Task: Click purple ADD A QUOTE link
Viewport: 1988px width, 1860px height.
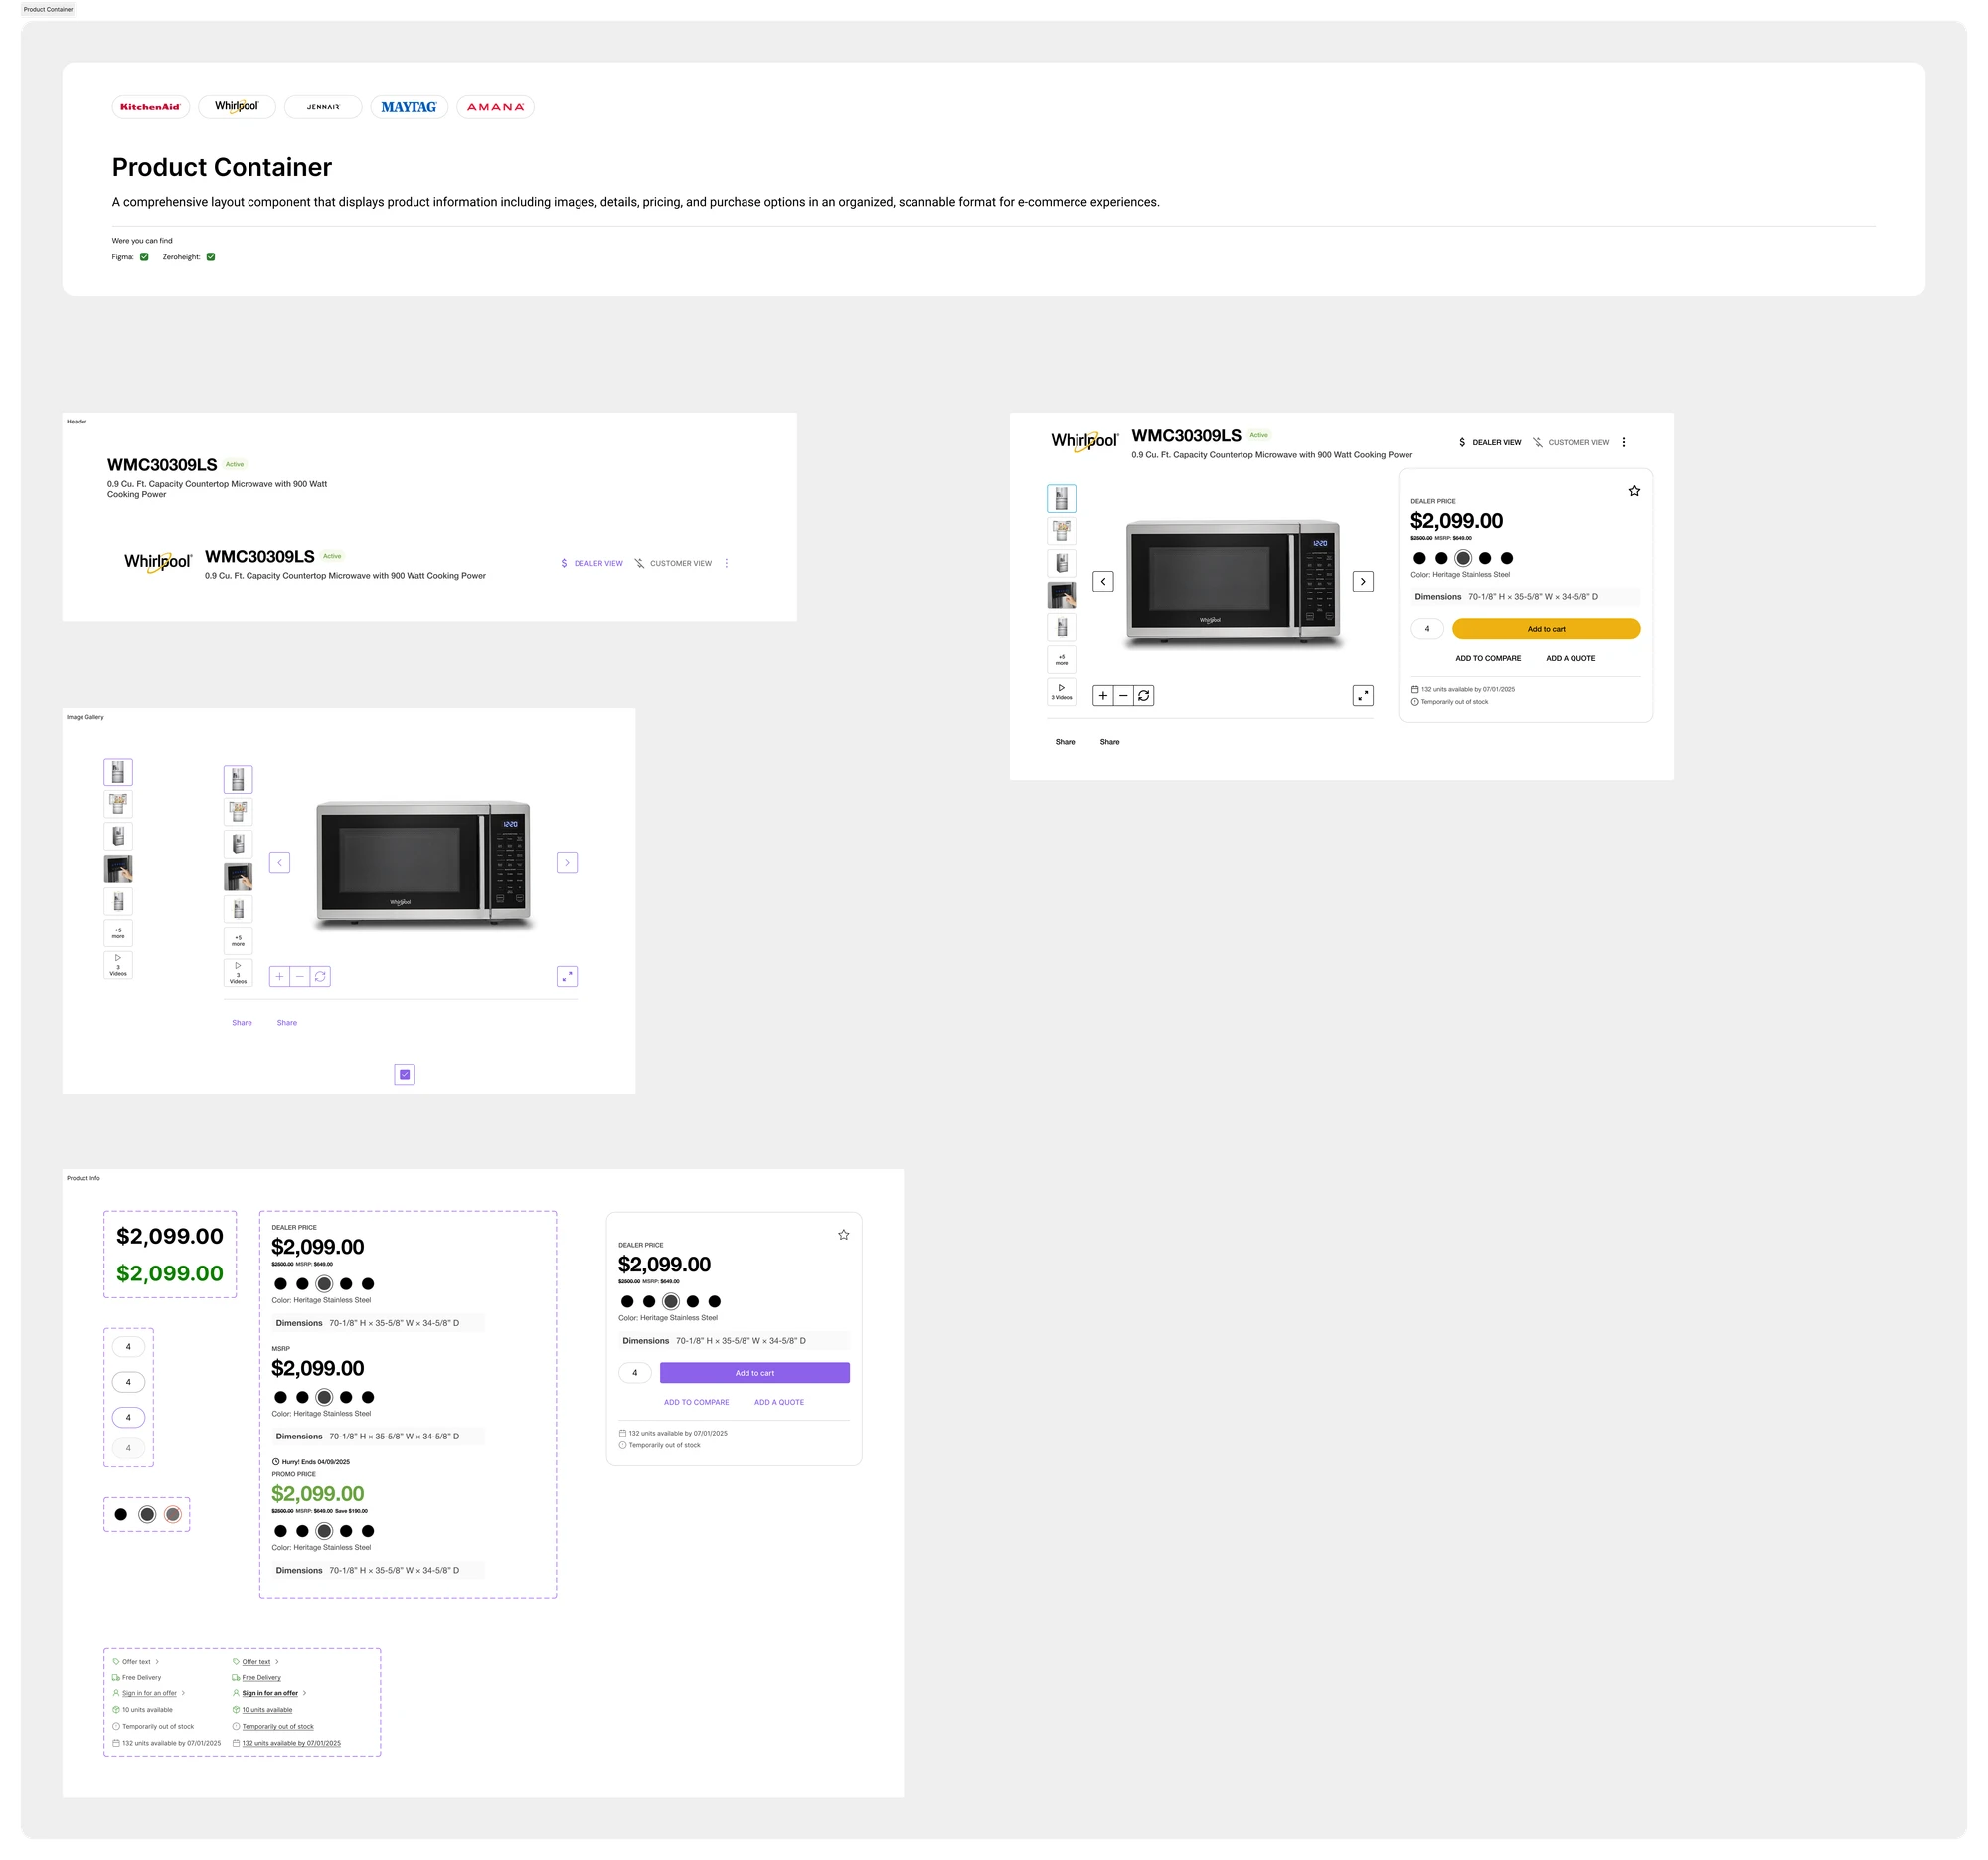Action: pos(779,1402)
